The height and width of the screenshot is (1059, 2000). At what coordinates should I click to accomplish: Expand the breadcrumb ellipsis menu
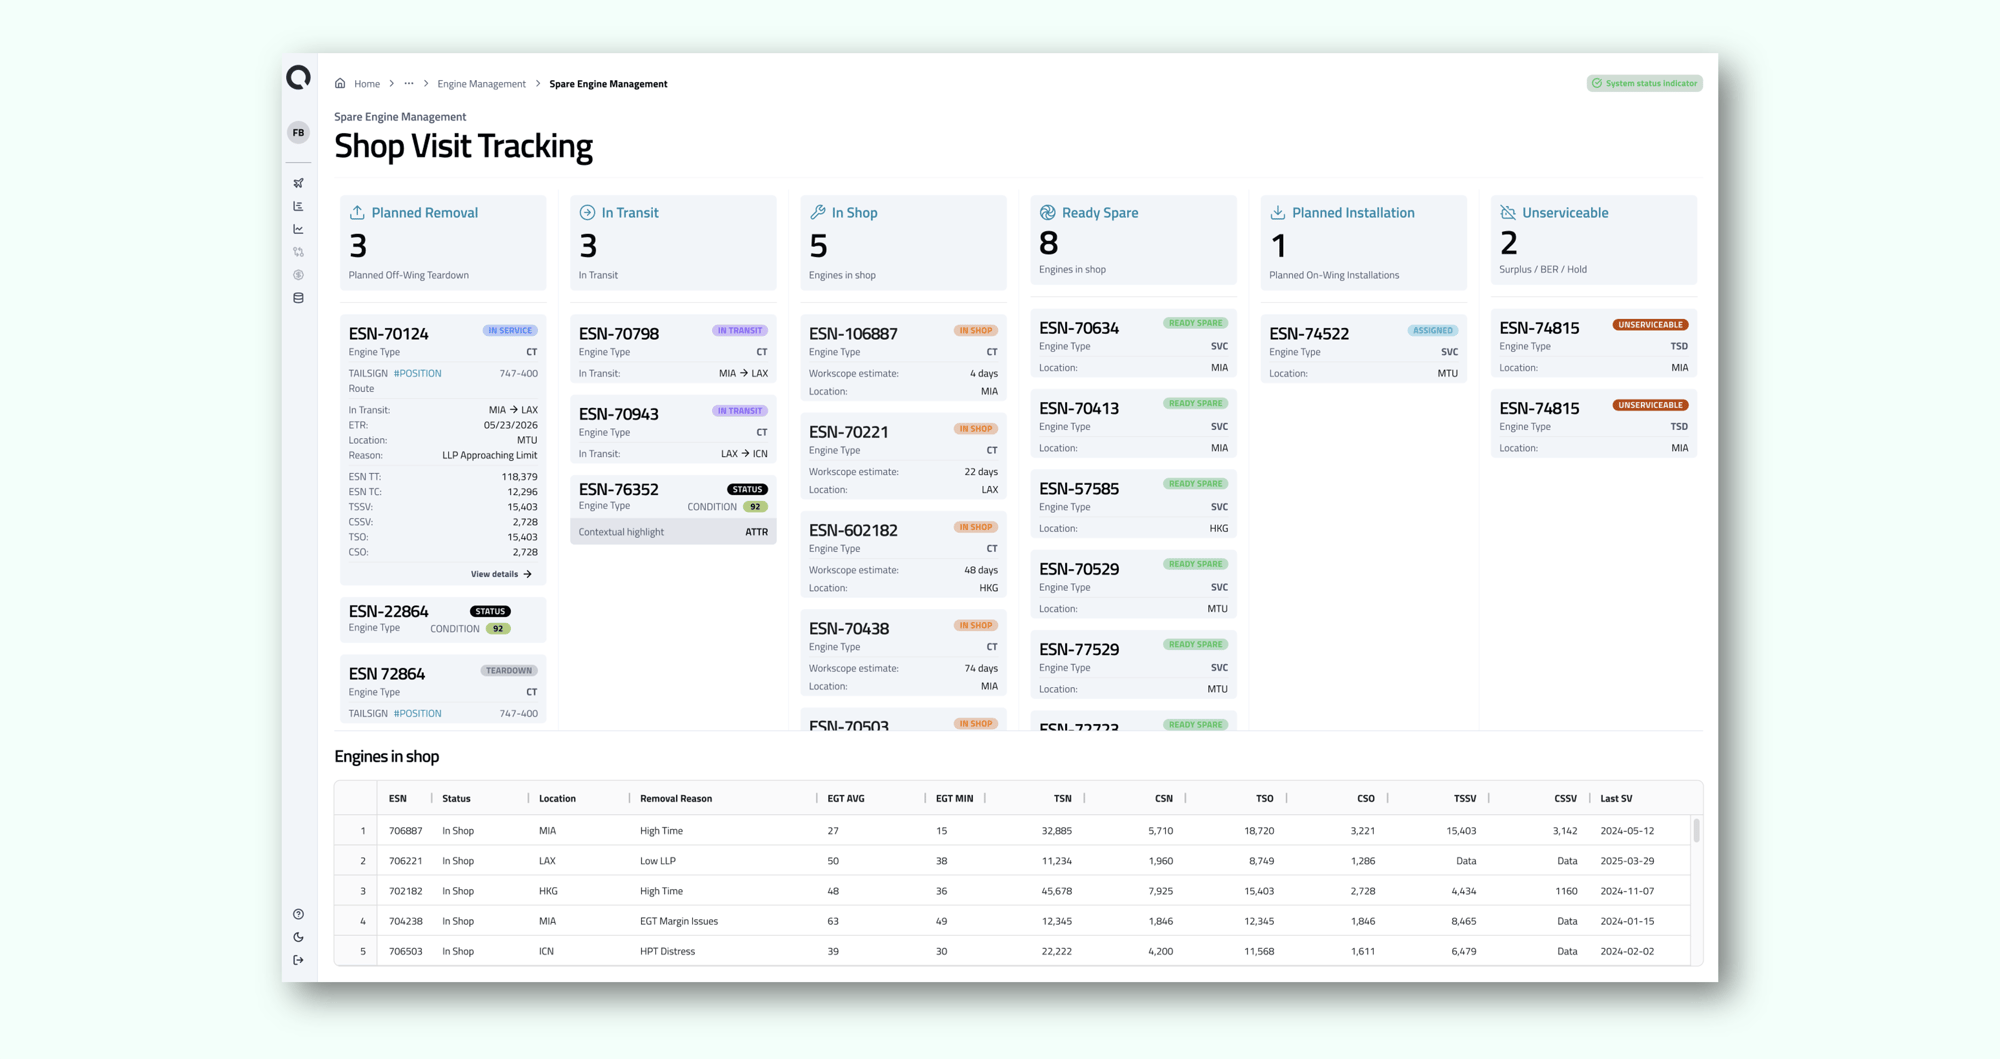[408, 83]
